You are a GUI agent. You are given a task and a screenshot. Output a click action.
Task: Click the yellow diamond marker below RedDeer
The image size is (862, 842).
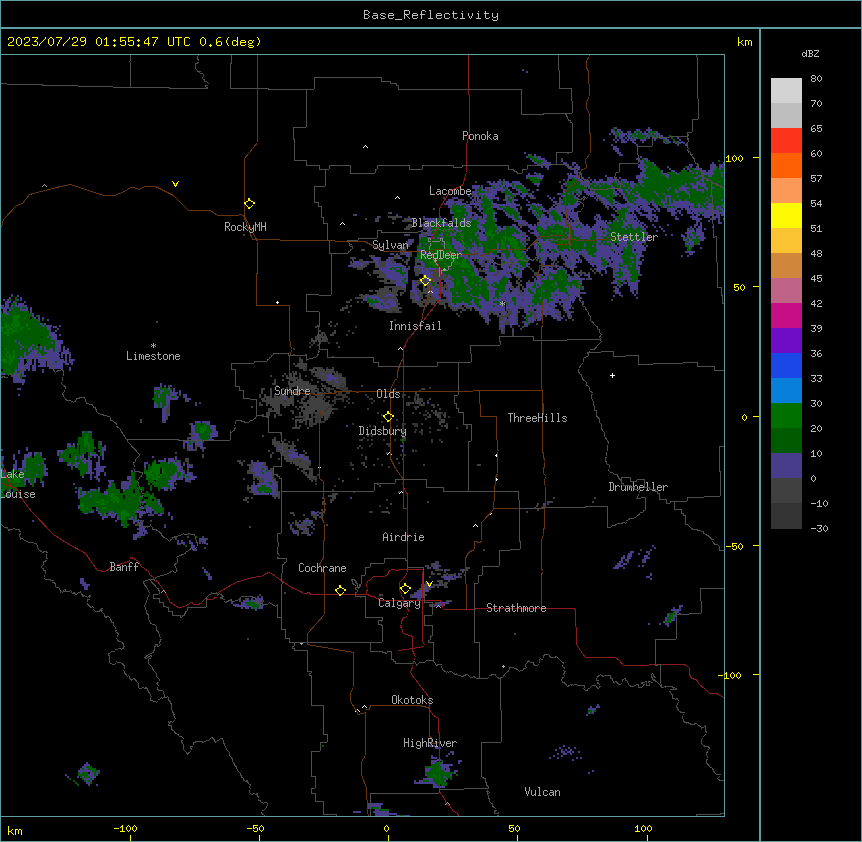click(x=425, y=281)
